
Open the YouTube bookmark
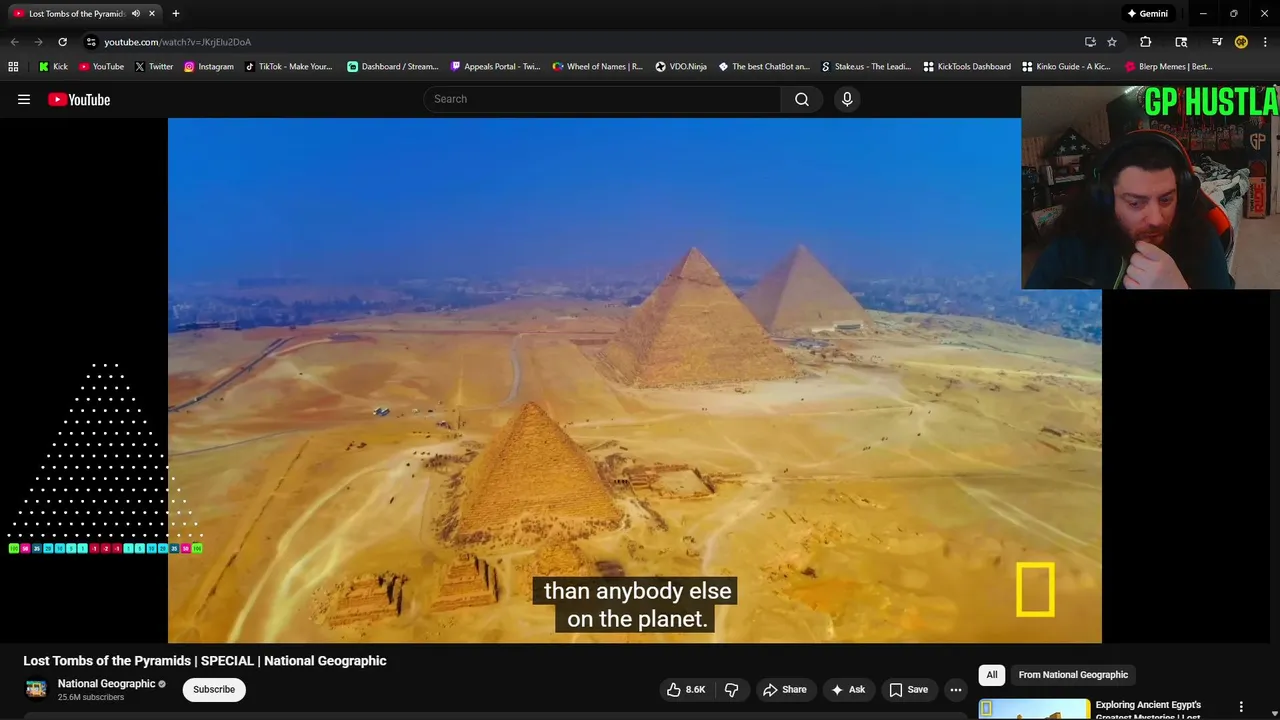tap(101, 67)
